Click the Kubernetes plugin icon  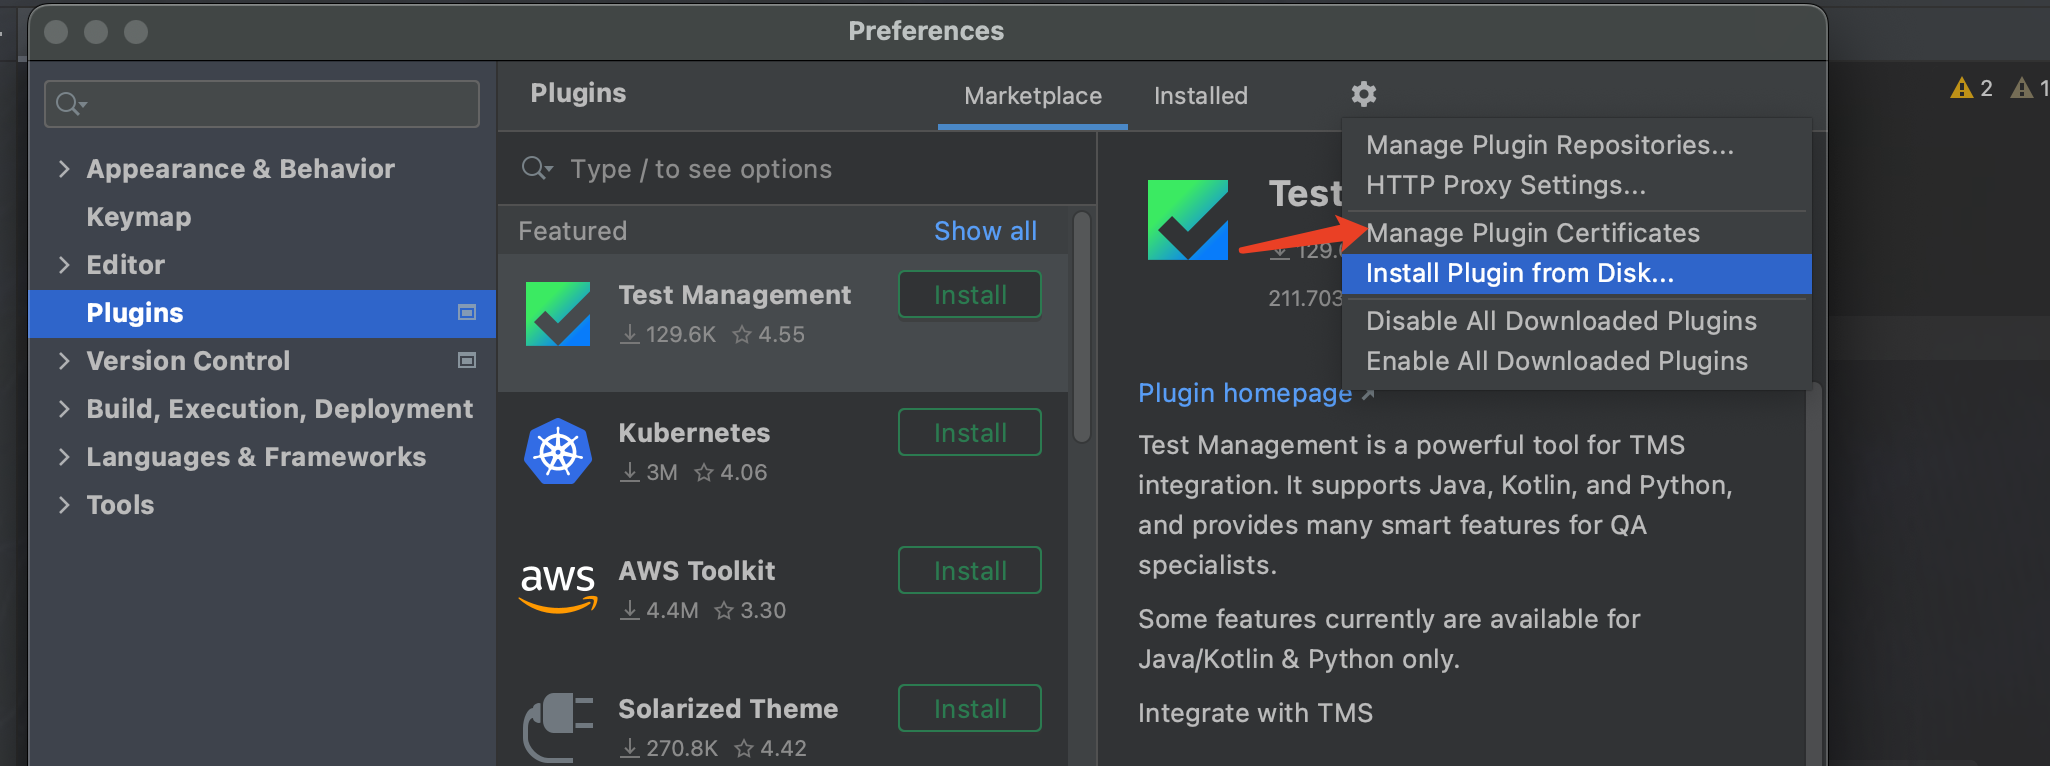(558, 452)
